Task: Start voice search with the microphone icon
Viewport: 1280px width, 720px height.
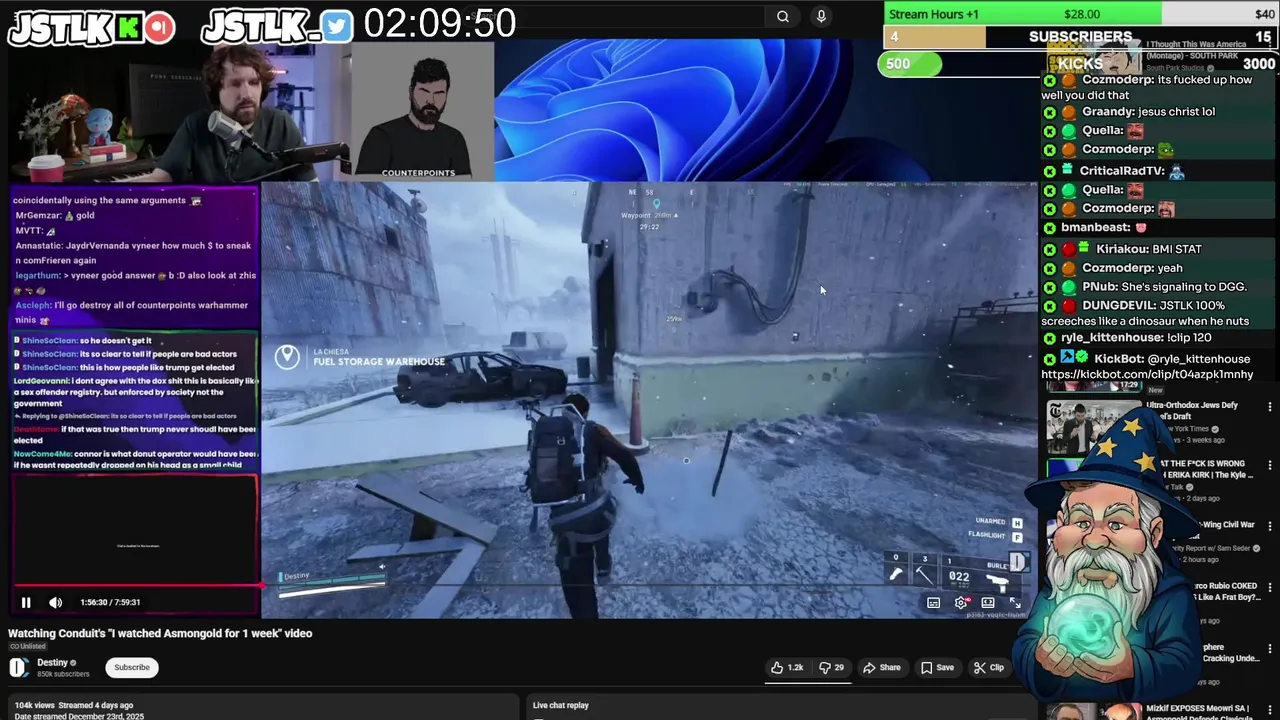Action: point(821,16)
